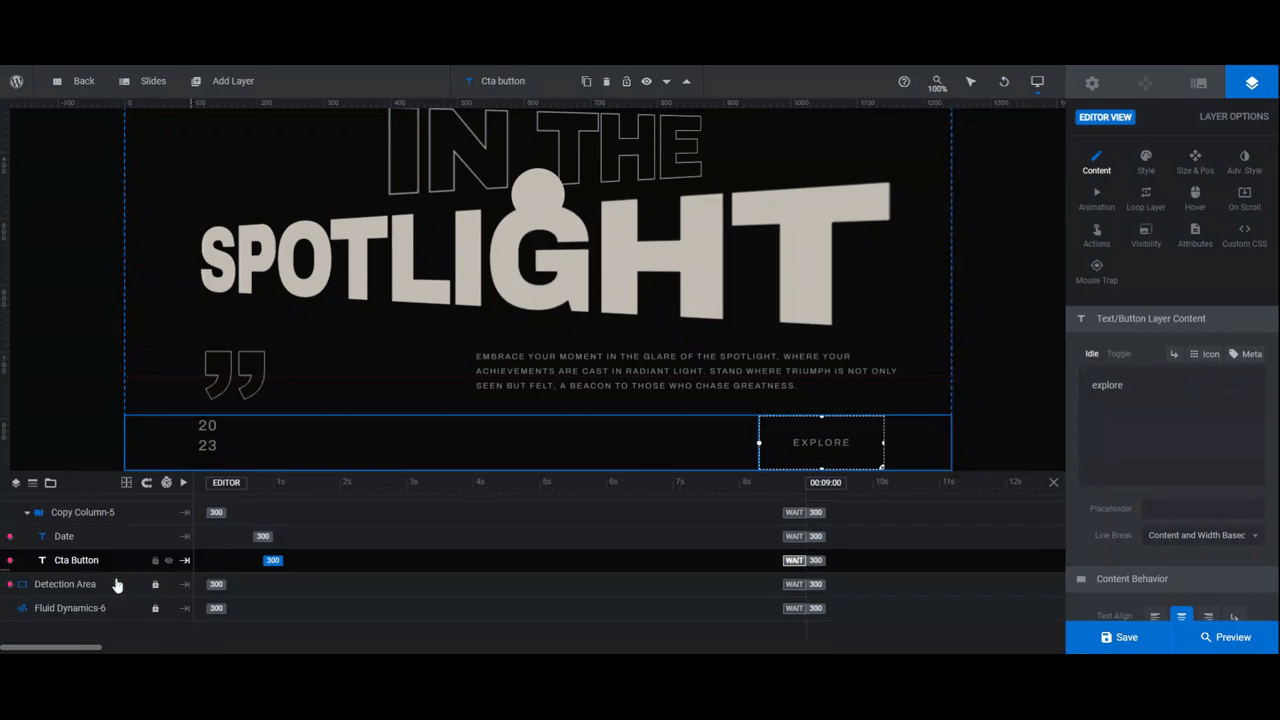Open the help question mark

(904, 81)
